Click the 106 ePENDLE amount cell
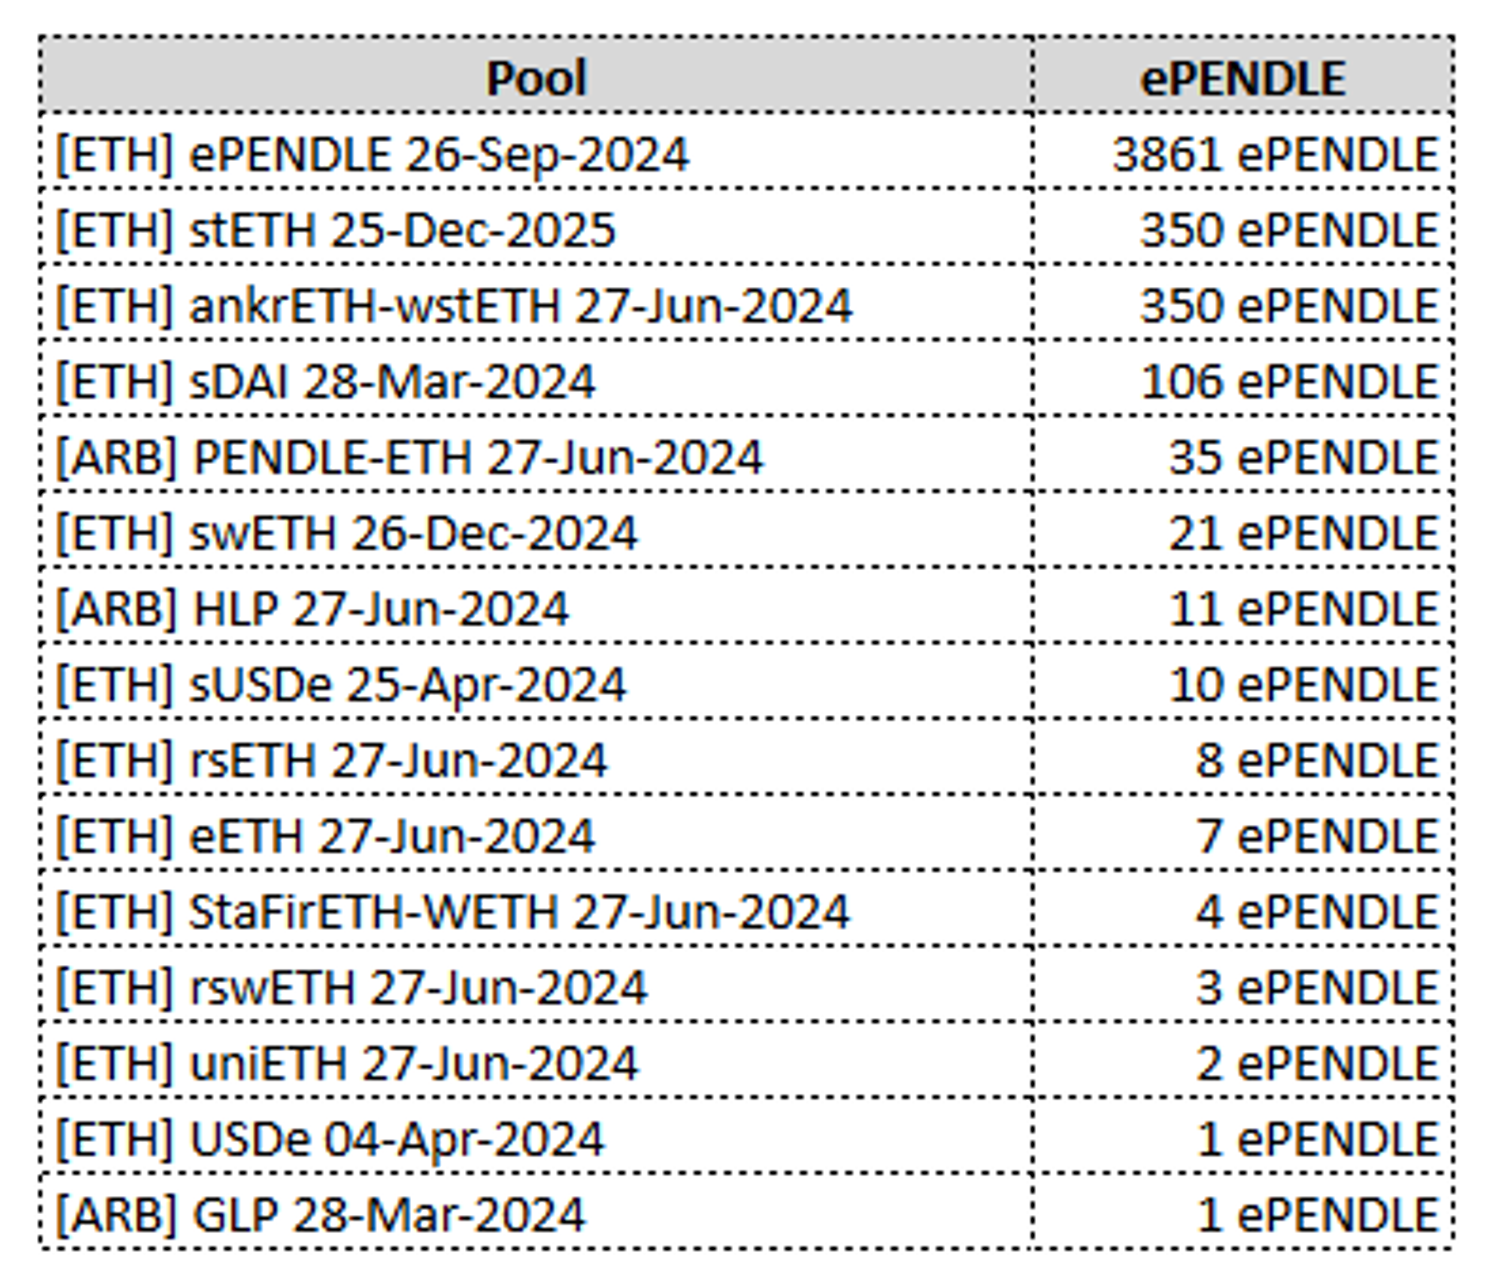Screen dimensions: 1500x1288 pyautogui.click(x=1288, y=382)
